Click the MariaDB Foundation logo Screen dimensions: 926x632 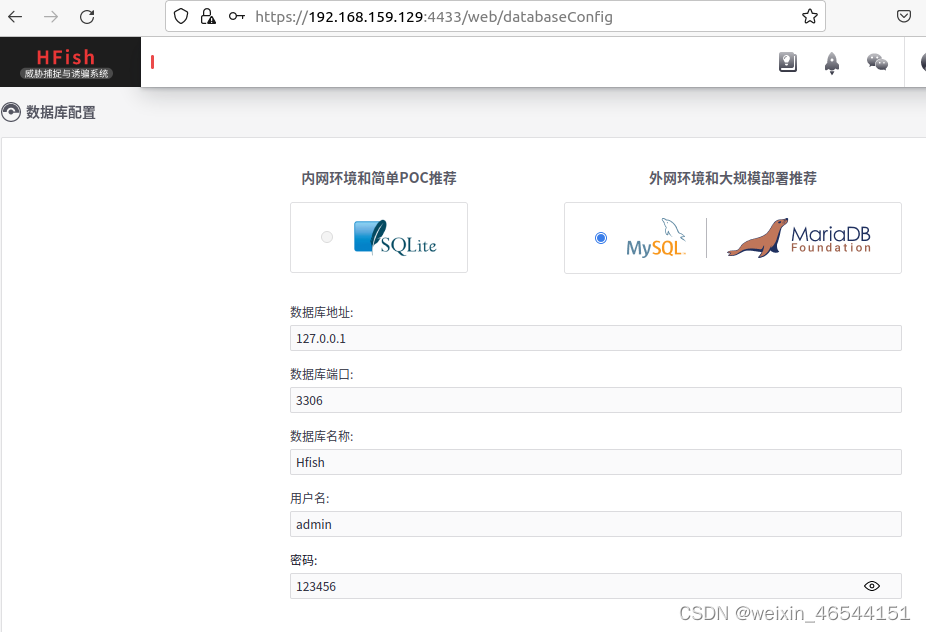799,238
